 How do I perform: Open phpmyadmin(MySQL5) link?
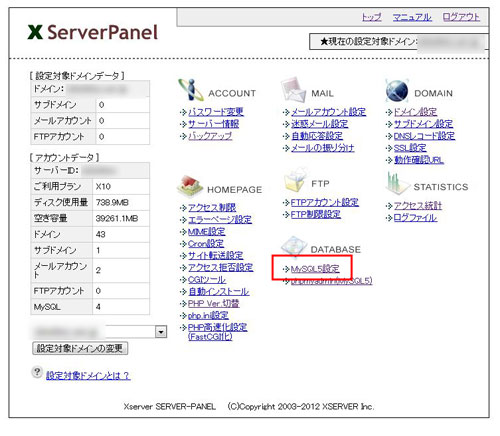tap(332, 281)
